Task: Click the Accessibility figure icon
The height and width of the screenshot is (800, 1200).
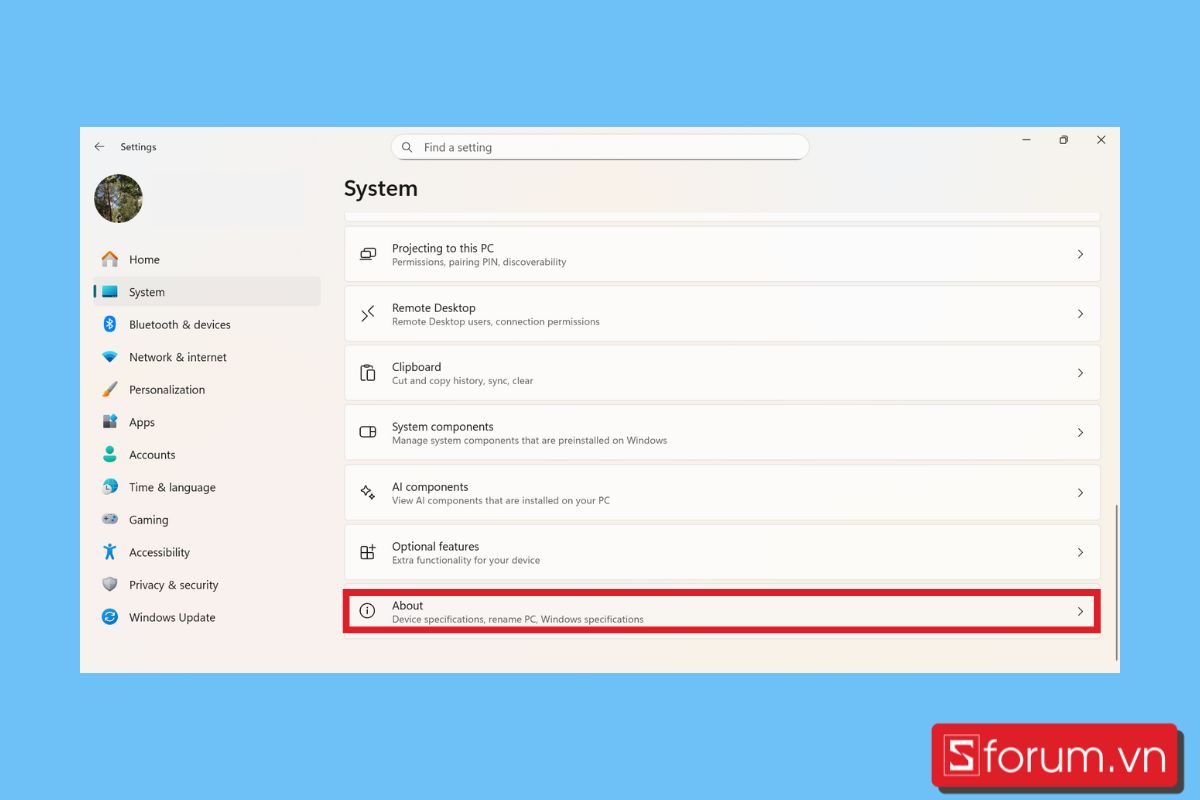Action: coord(110,552)
